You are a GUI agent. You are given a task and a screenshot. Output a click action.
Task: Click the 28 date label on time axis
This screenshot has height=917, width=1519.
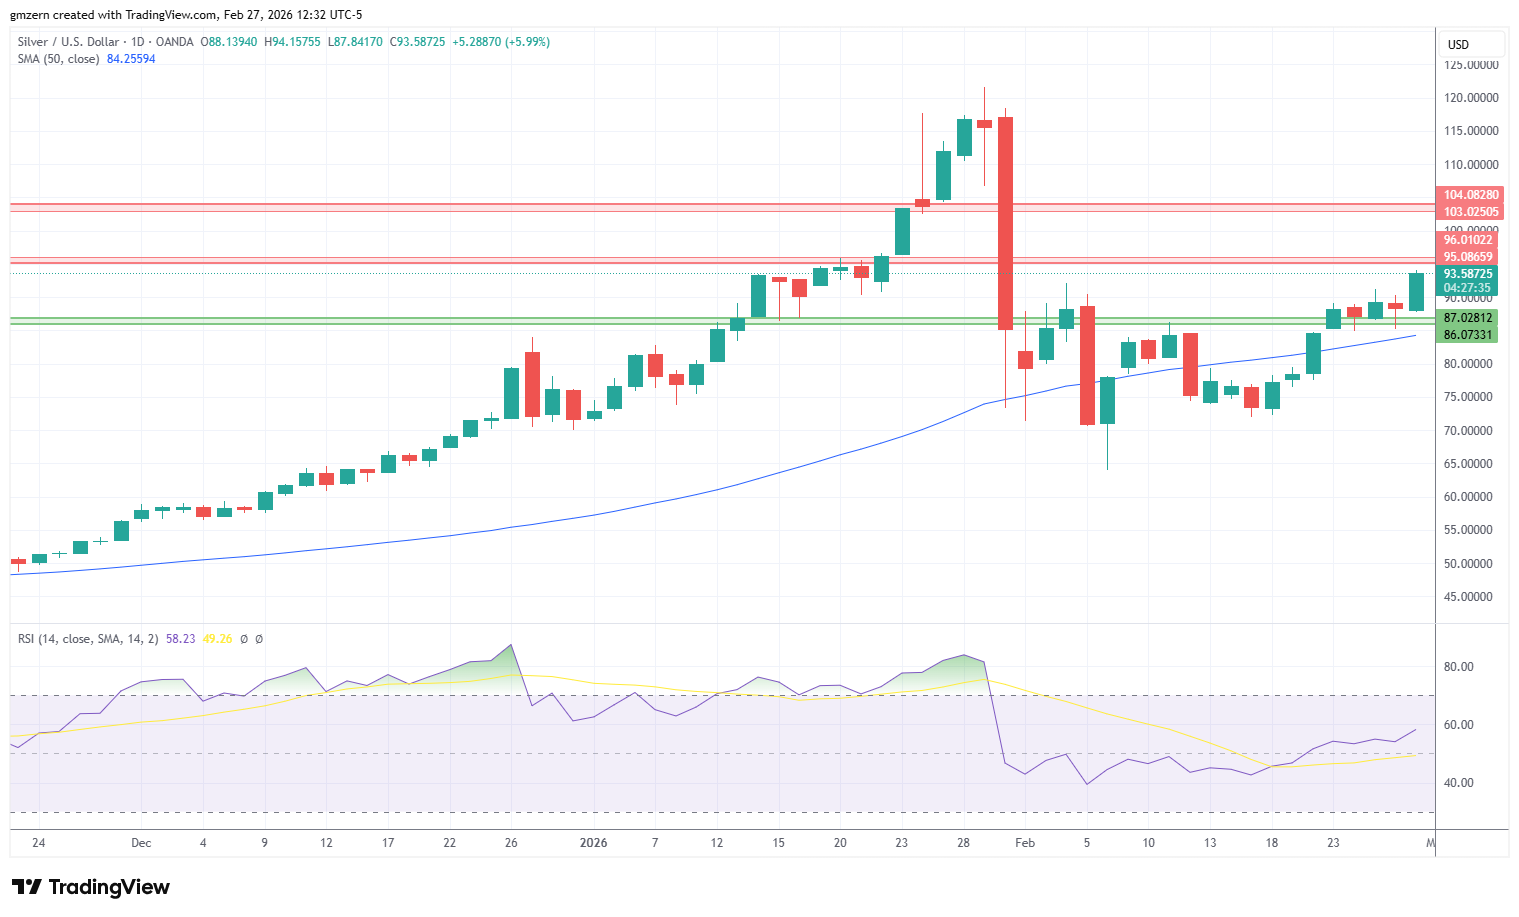[963, 843]
